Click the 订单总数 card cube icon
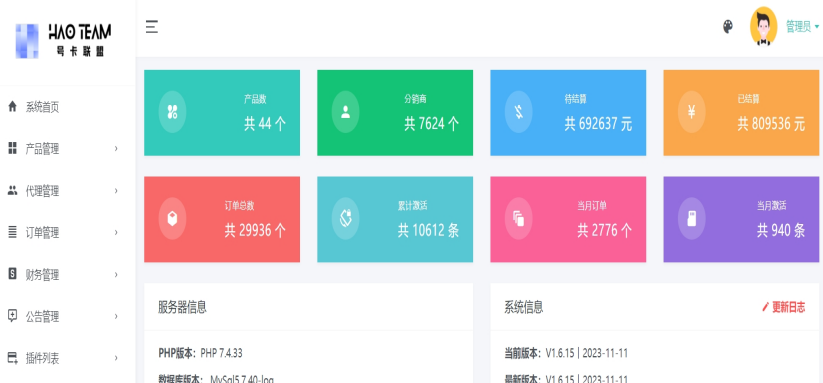 coord(172,218)
